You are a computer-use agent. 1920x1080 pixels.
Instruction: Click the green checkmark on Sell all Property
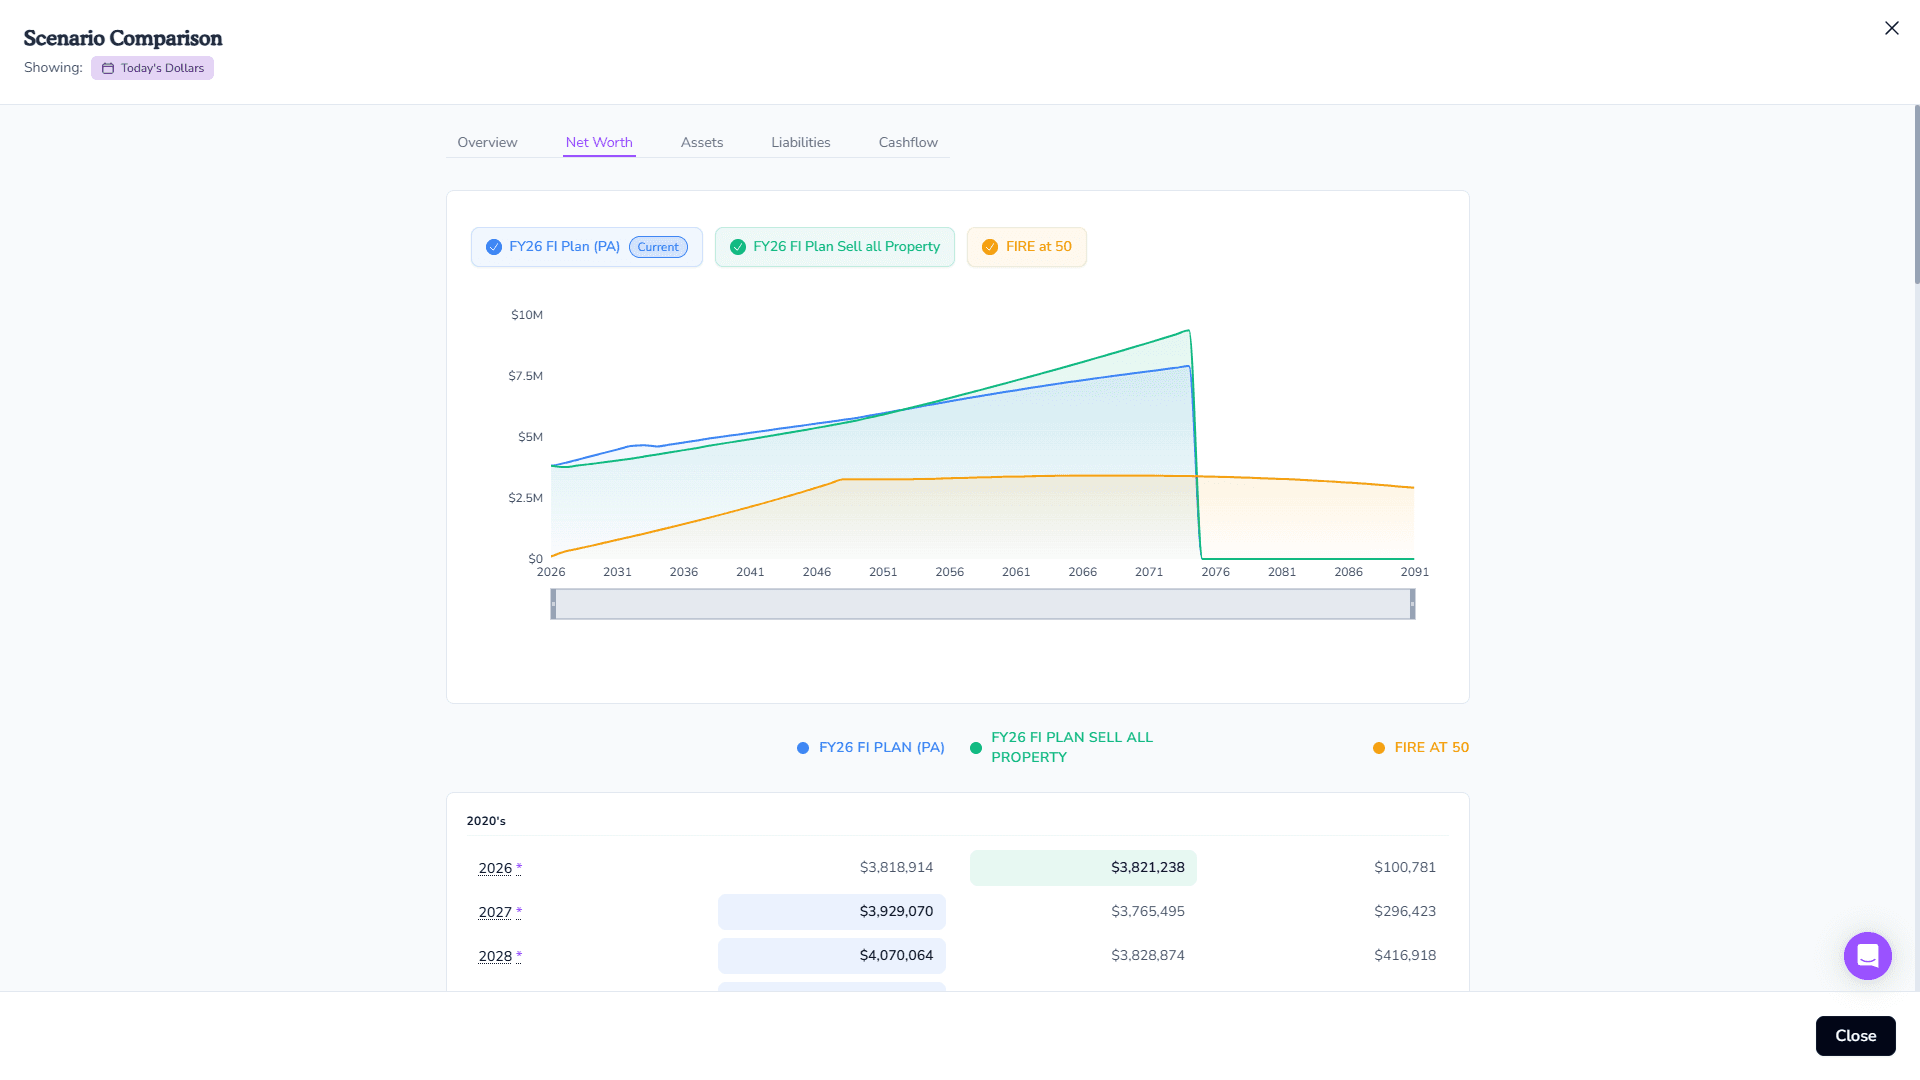(x=738, y=246)
